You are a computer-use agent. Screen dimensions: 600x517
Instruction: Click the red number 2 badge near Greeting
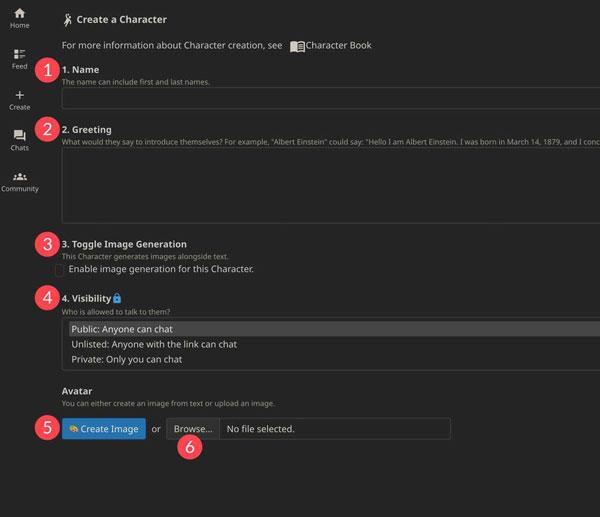tap(45, 129)
